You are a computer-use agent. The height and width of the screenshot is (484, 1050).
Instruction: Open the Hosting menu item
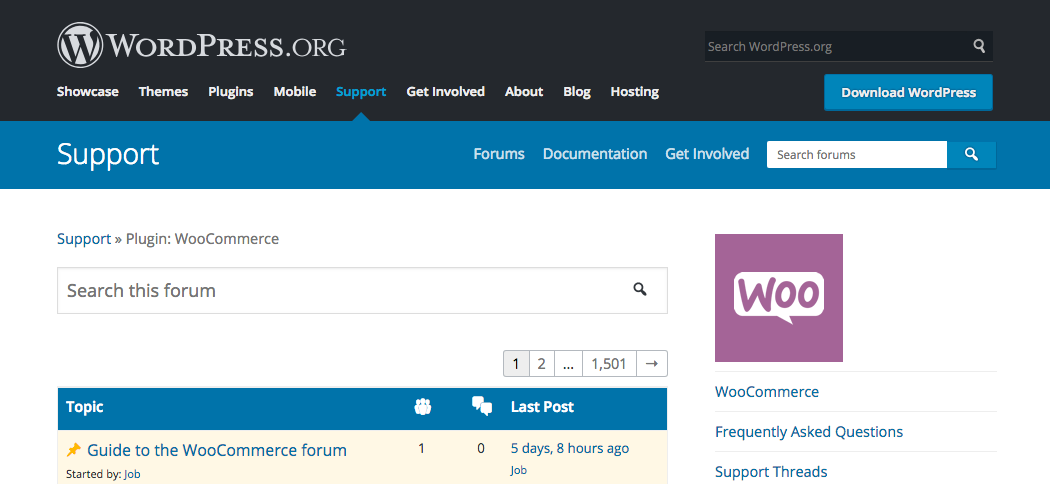pyautogui.click(x=635, y=92)
